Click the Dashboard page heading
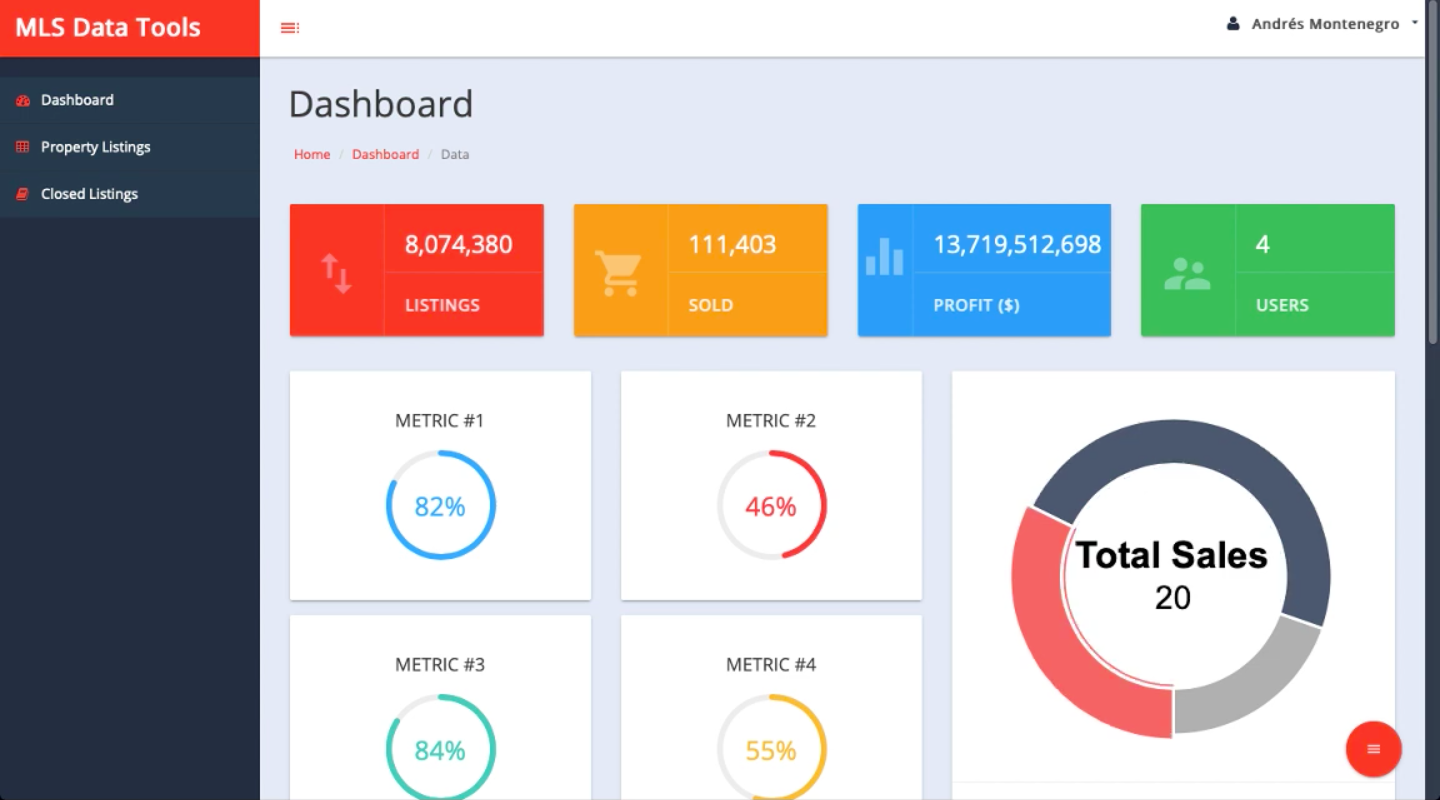This screenshot has width=1440, height=800. pos(381,104)
